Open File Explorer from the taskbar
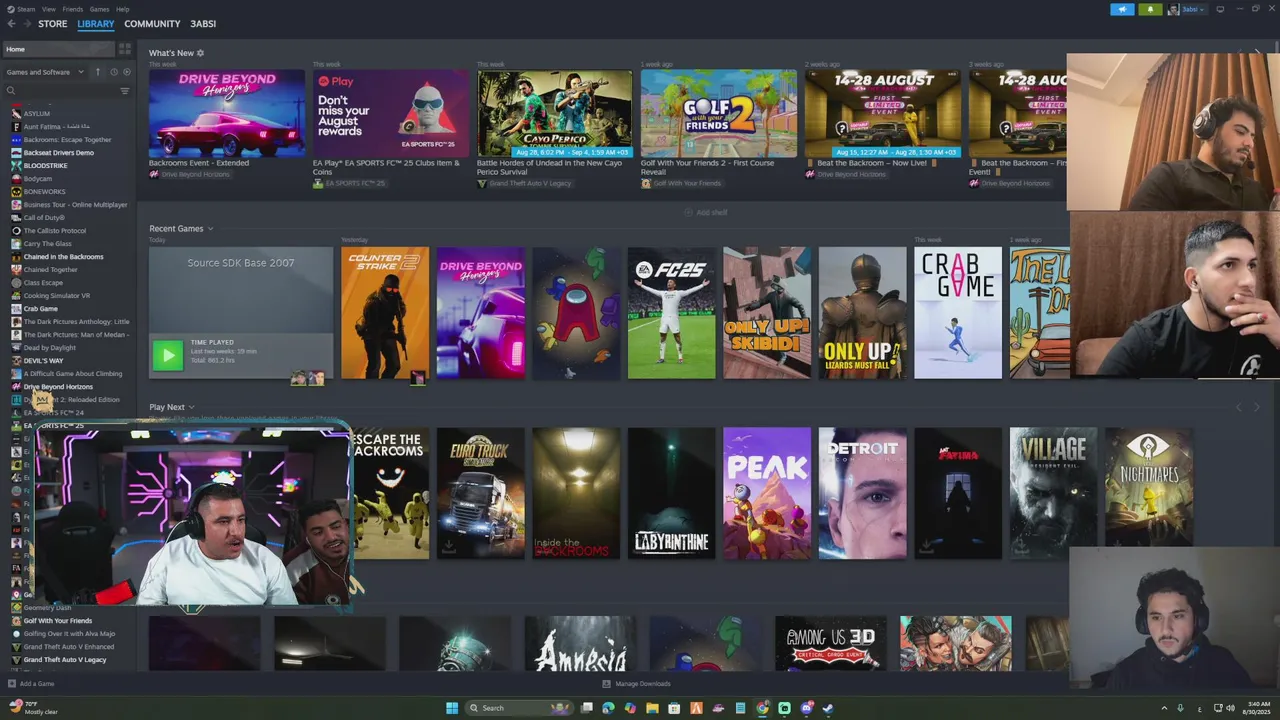Viewport: 1280px width, 720px height. 652,708
